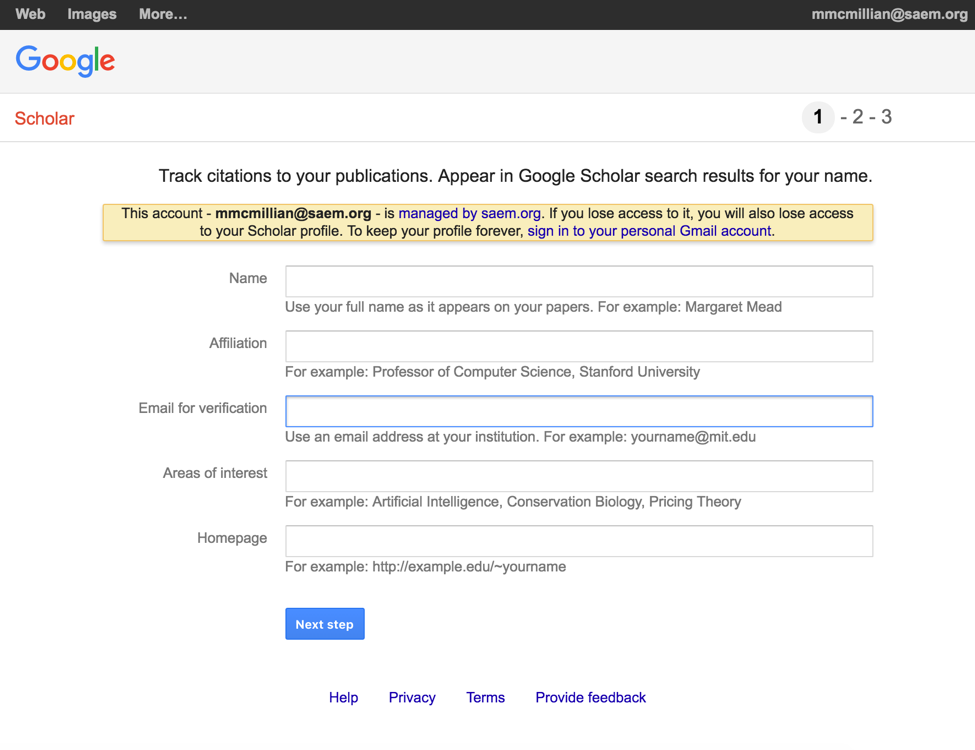This screenshot has width=975, height=750.
Task: Click into the Affiliation text box
Action: [x=578, y=346]
